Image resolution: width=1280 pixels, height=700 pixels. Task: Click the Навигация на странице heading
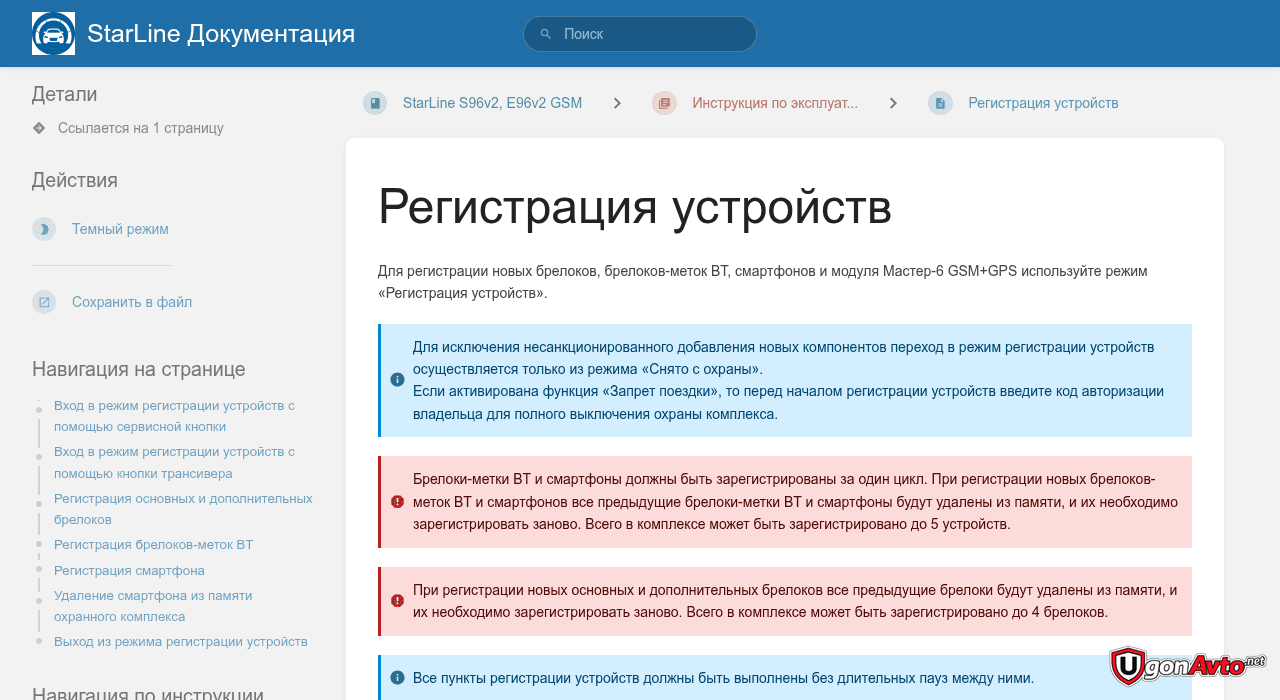tap(139, 369)
